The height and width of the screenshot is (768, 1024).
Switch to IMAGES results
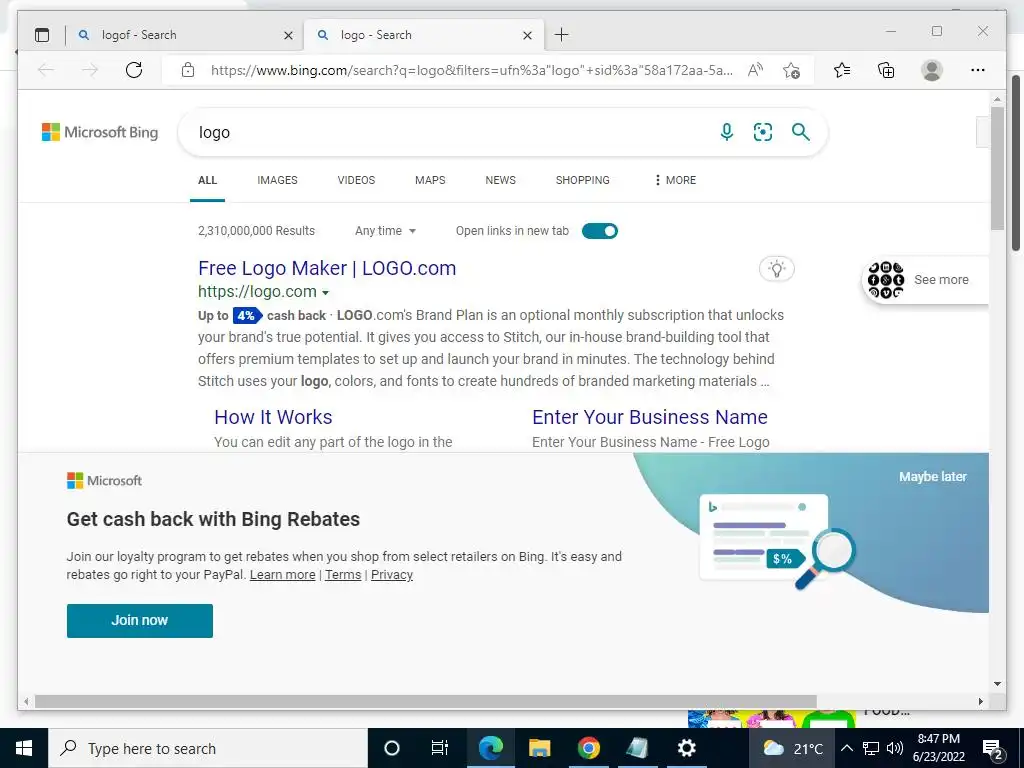click(x=277, y=180)
